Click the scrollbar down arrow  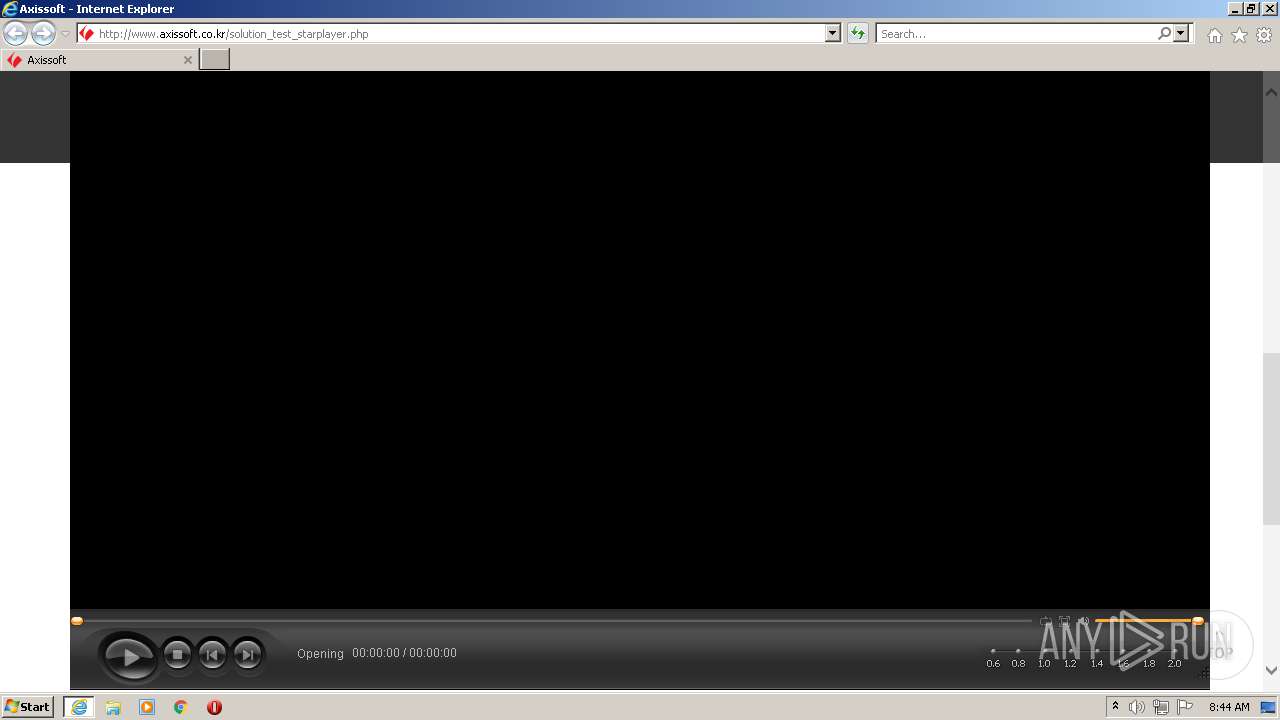pos(1271,671)
